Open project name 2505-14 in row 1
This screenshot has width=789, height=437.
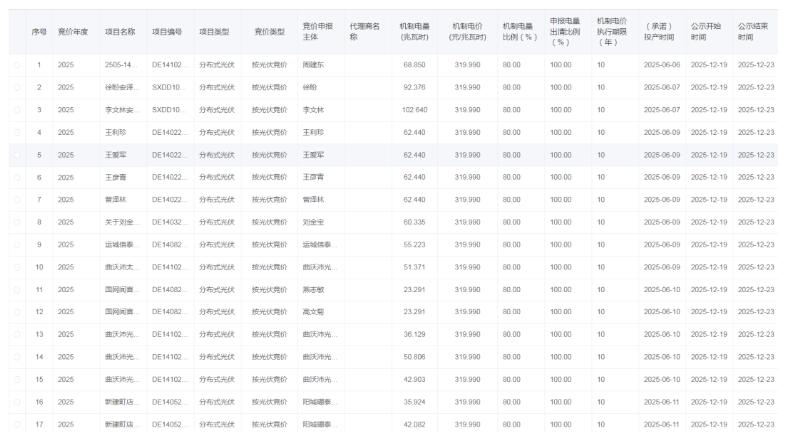119,64
